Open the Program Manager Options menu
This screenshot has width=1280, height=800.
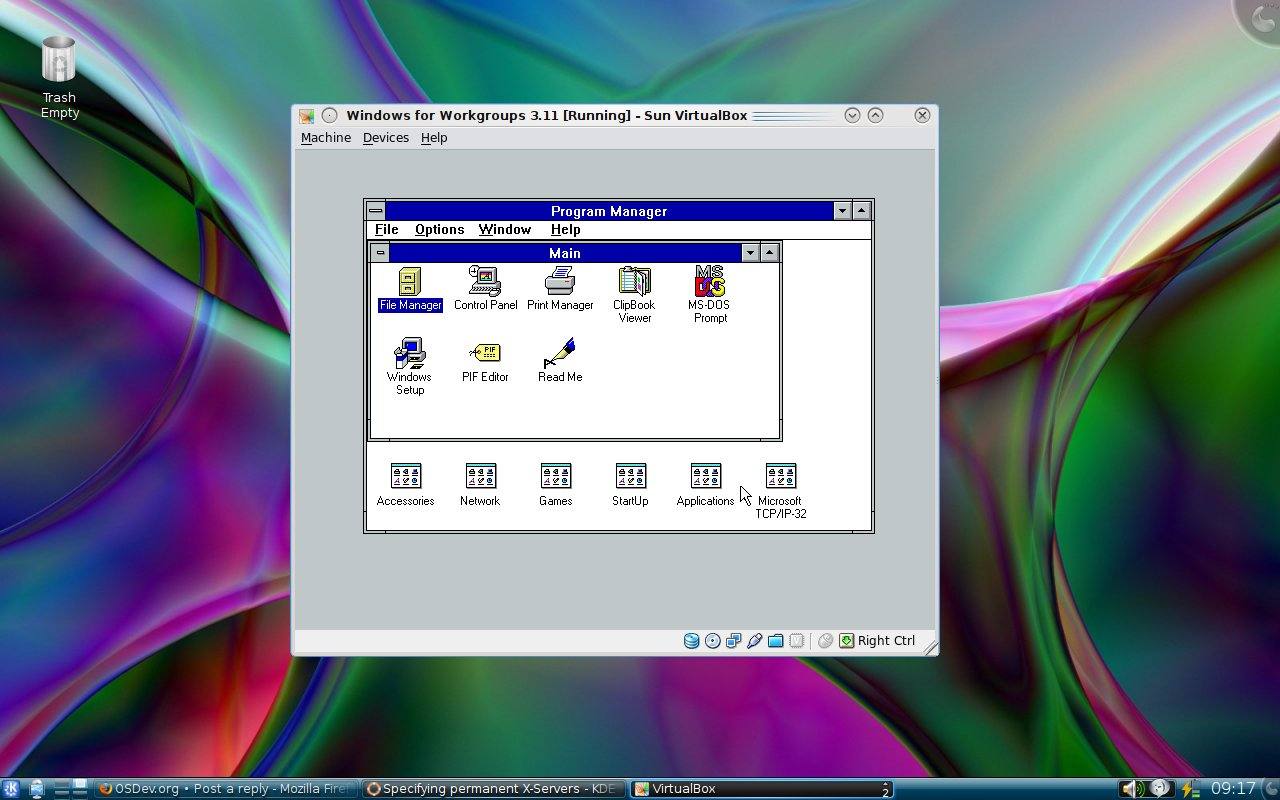439,229
